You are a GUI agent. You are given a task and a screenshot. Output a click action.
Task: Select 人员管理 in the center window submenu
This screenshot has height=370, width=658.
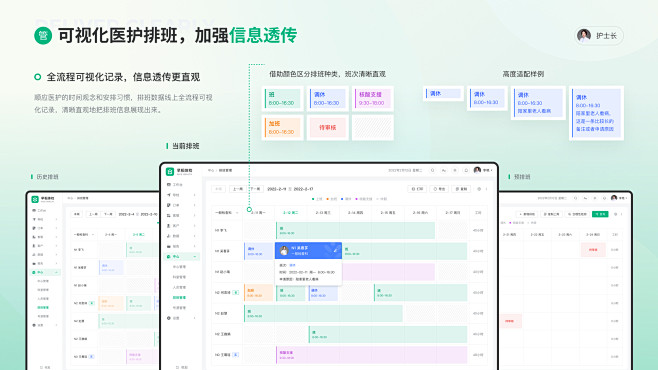[x=179, y=287]
